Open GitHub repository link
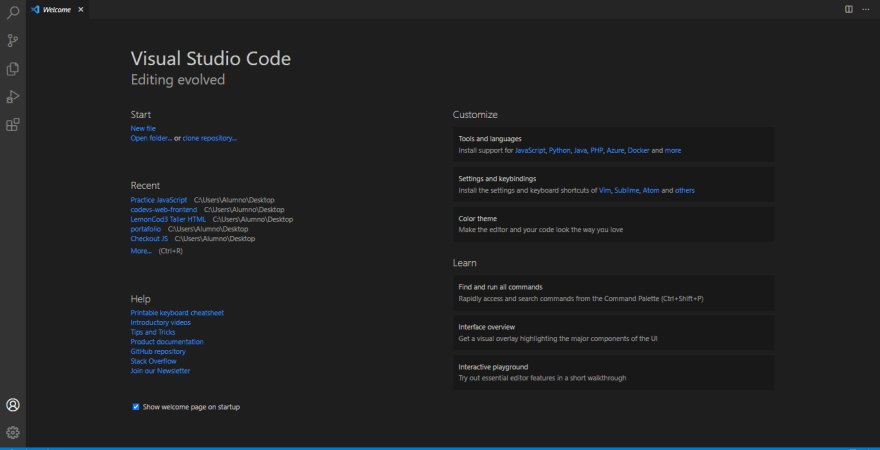The image size is (880, 450). click(x=158, y=351)
